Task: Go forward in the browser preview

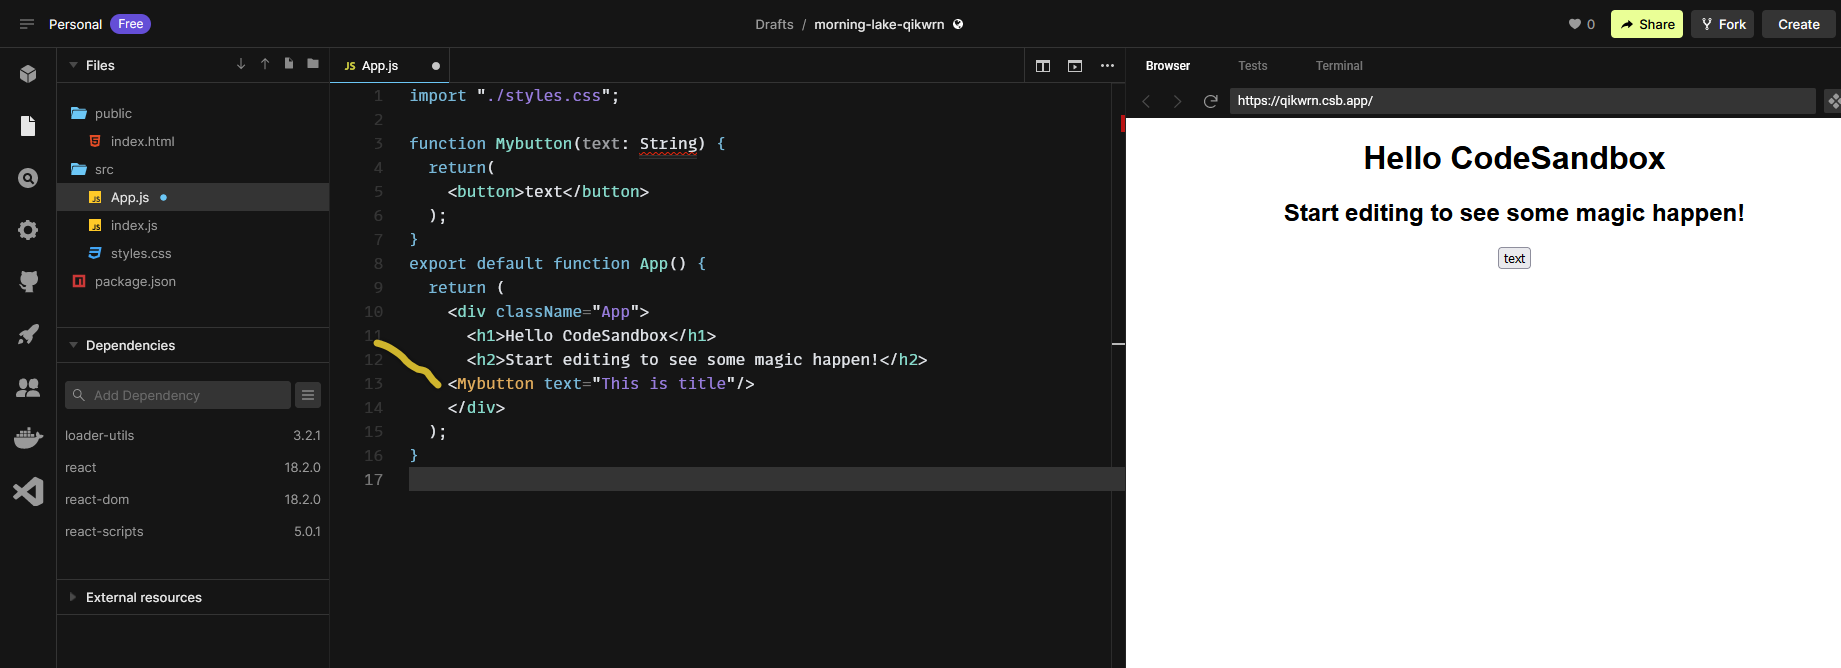Action: tap(1178, 101)
